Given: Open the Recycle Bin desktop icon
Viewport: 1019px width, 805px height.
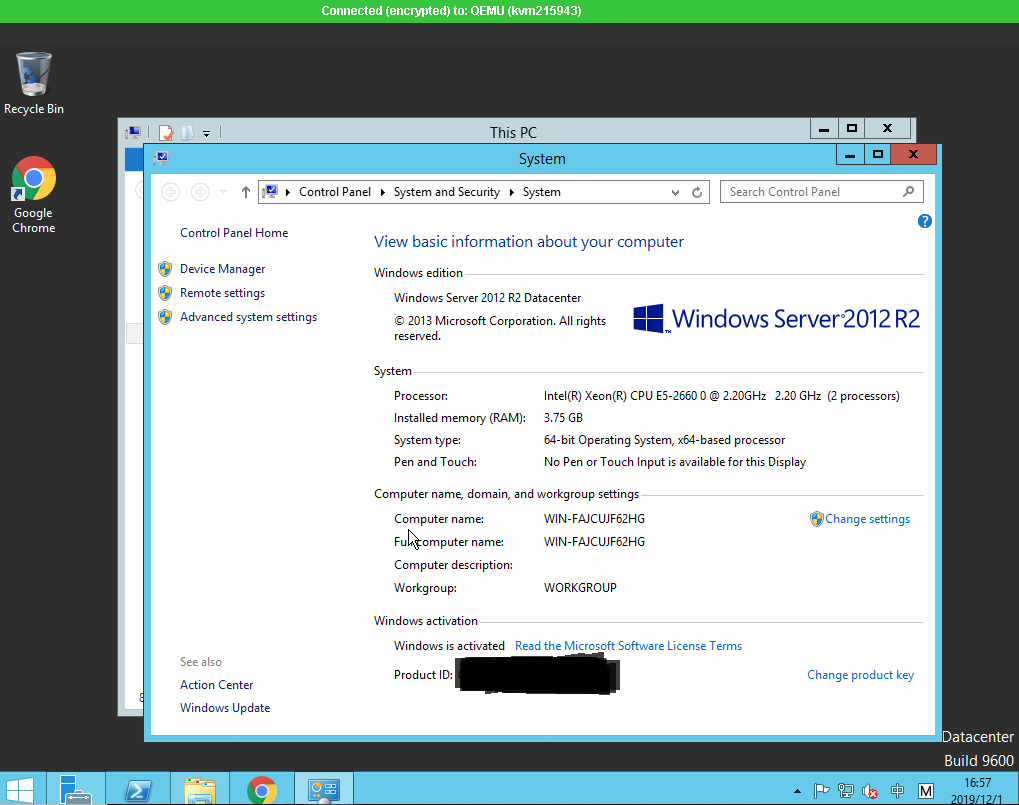Looking at the screenshot, I should (x=33, y=83).
